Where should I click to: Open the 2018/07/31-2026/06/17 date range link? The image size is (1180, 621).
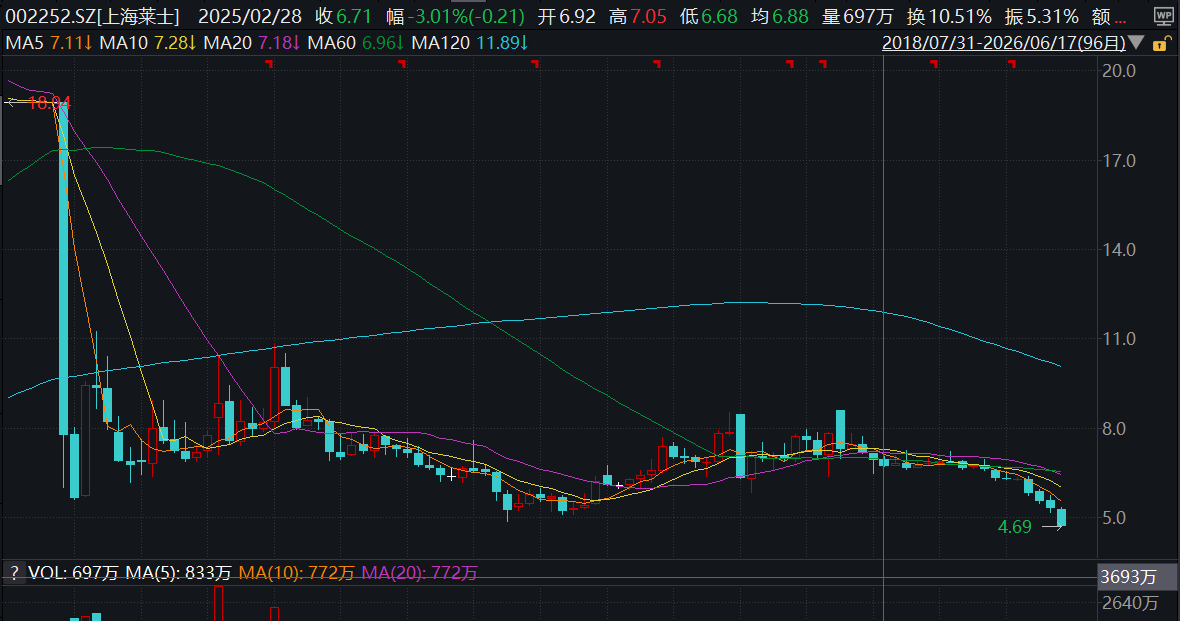[x=1004, y=43]
